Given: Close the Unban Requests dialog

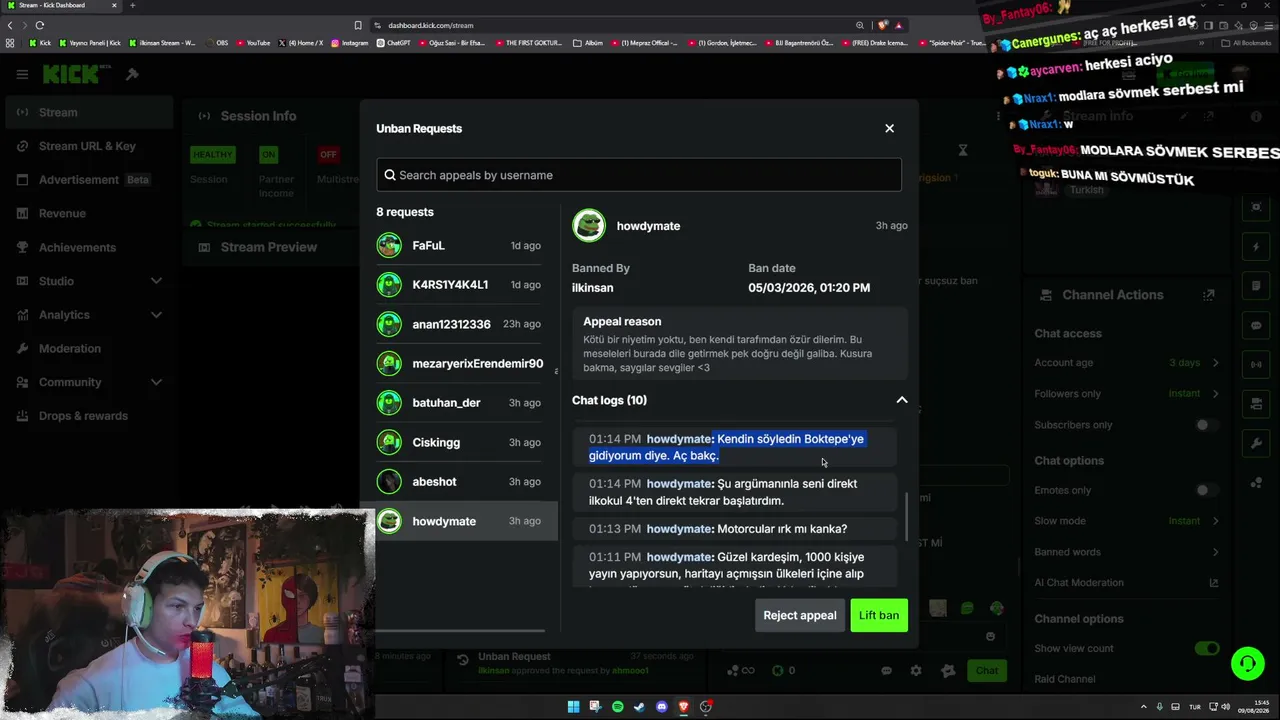Looking at the screenshot, I should point(889,128).
